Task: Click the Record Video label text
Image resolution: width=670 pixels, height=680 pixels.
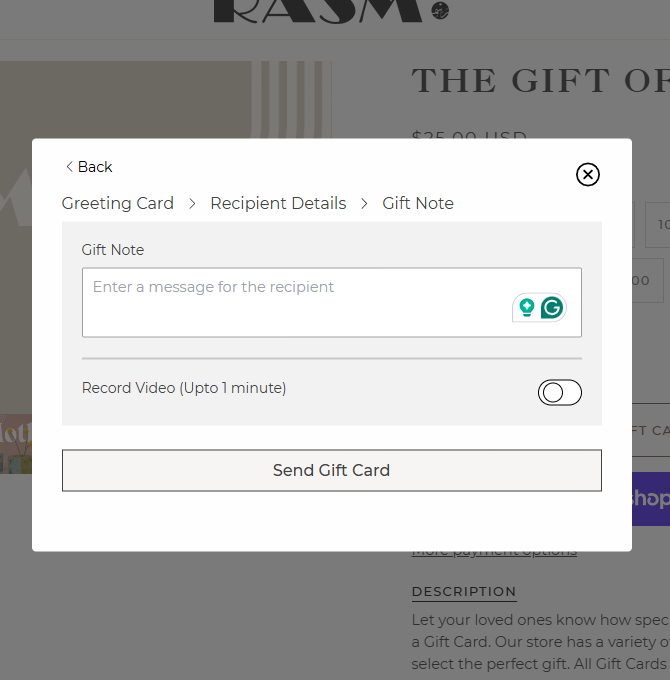Action: click(x=184, y=388)
